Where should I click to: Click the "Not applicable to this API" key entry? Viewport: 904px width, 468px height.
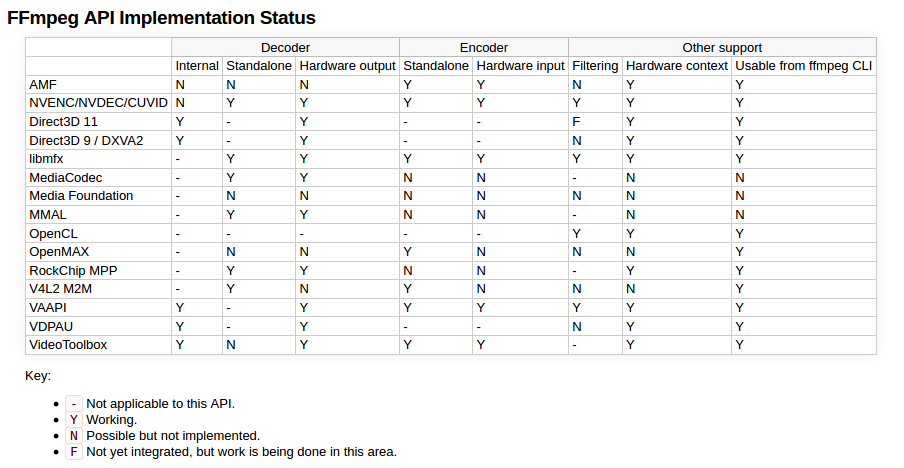(160, 404)
